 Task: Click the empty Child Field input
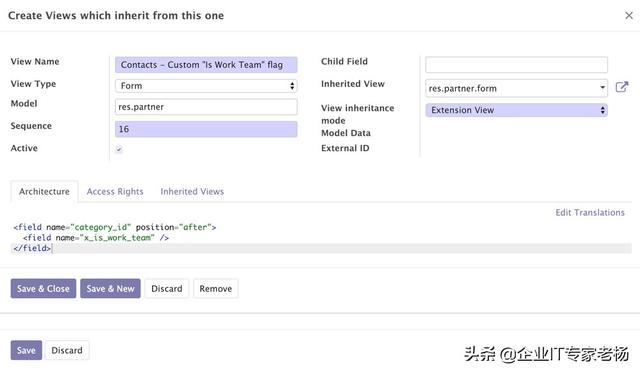click(x=516, y=64)
